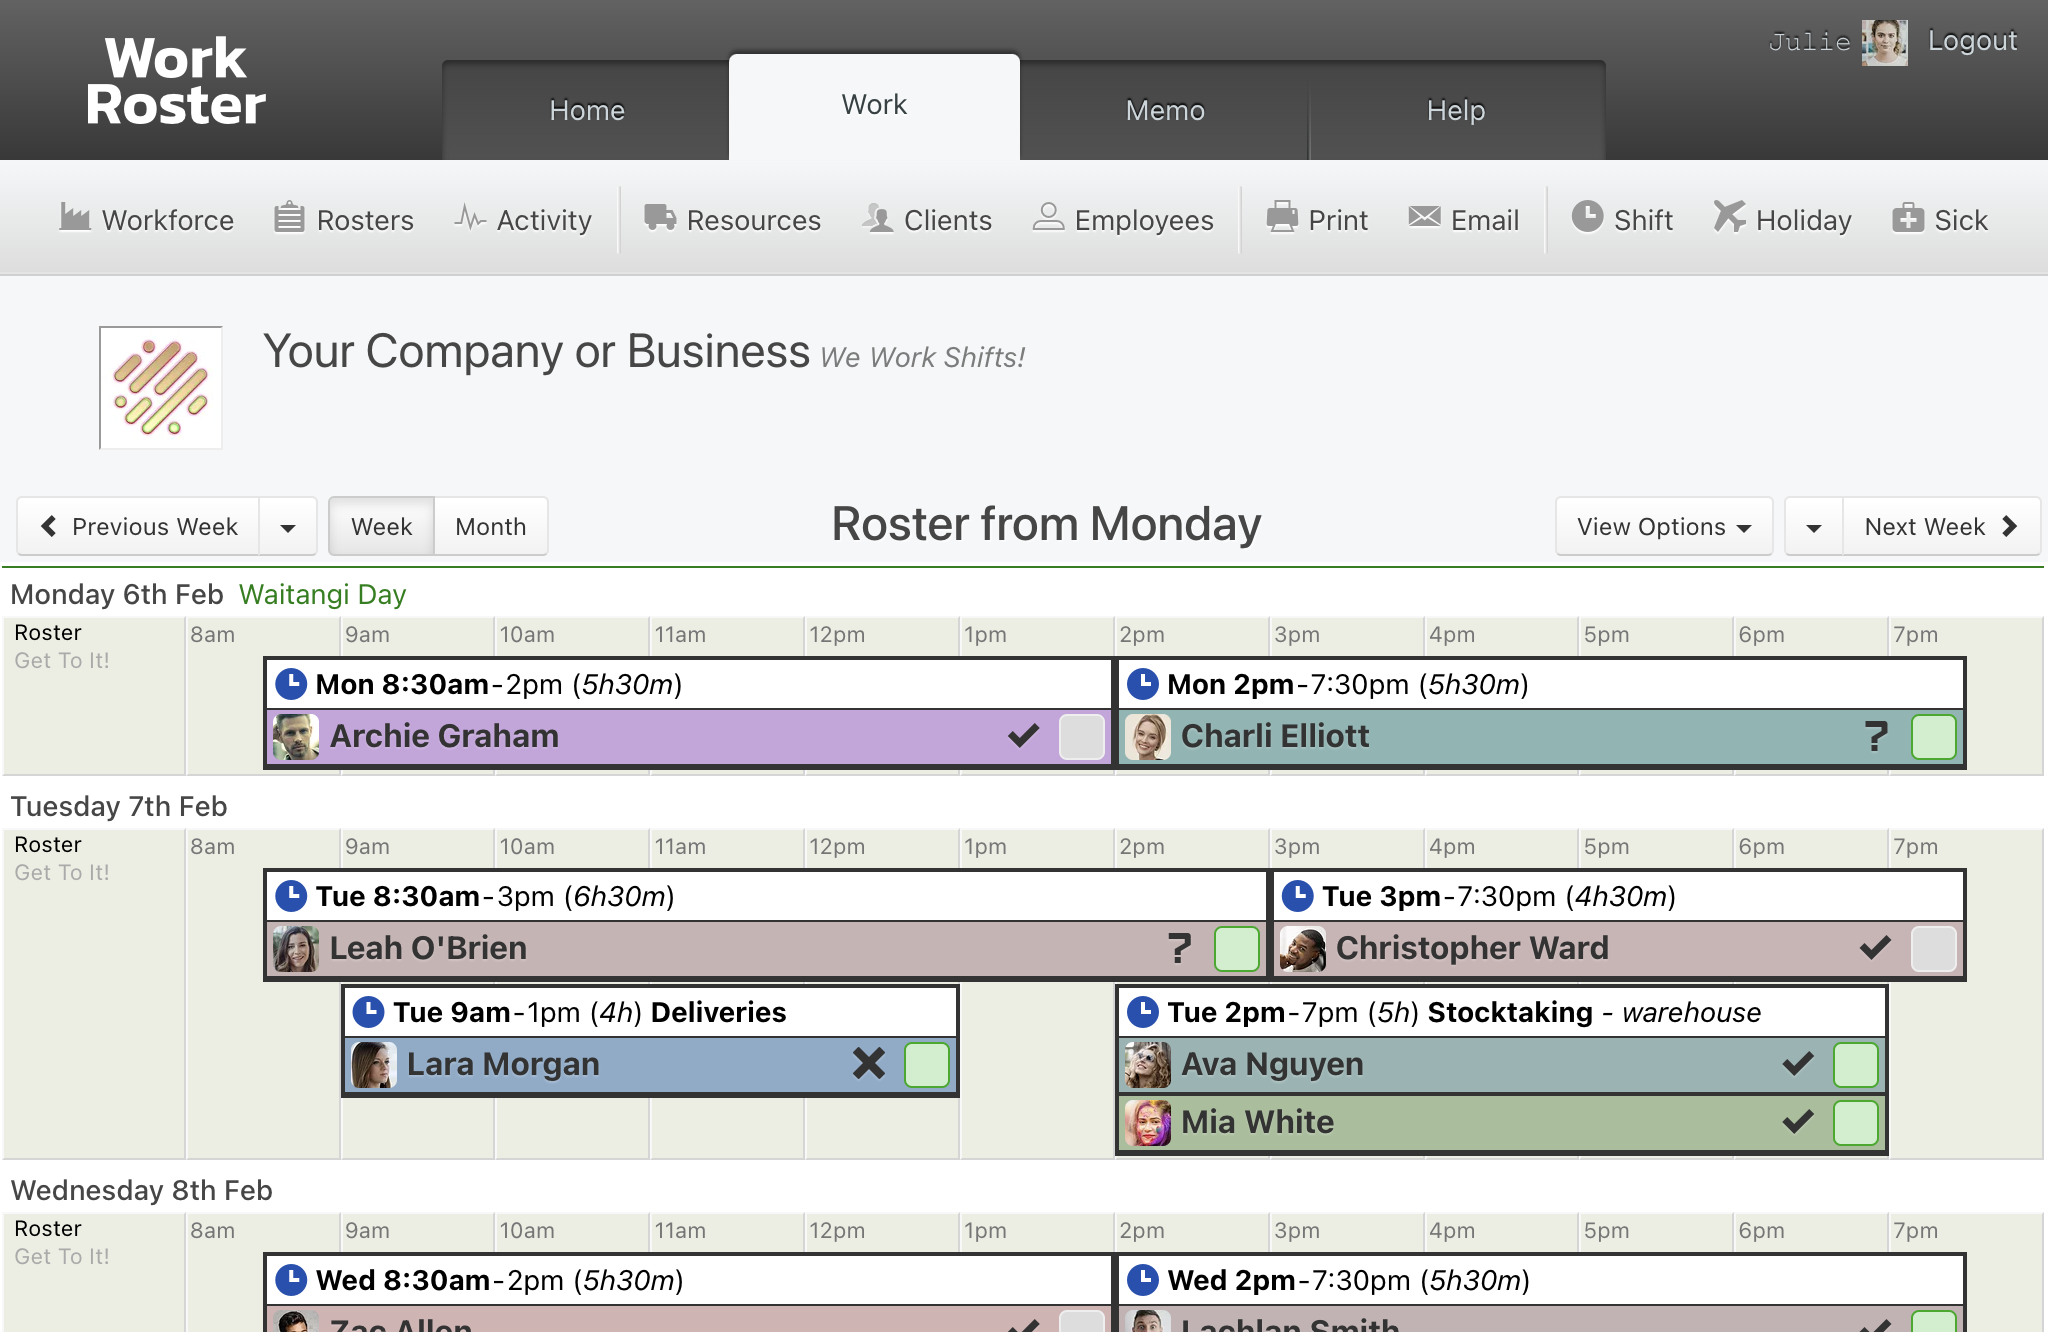Add Sick leave via medical kit icon
This screenshot has height=1332, width=2048.
(1908, 217)
